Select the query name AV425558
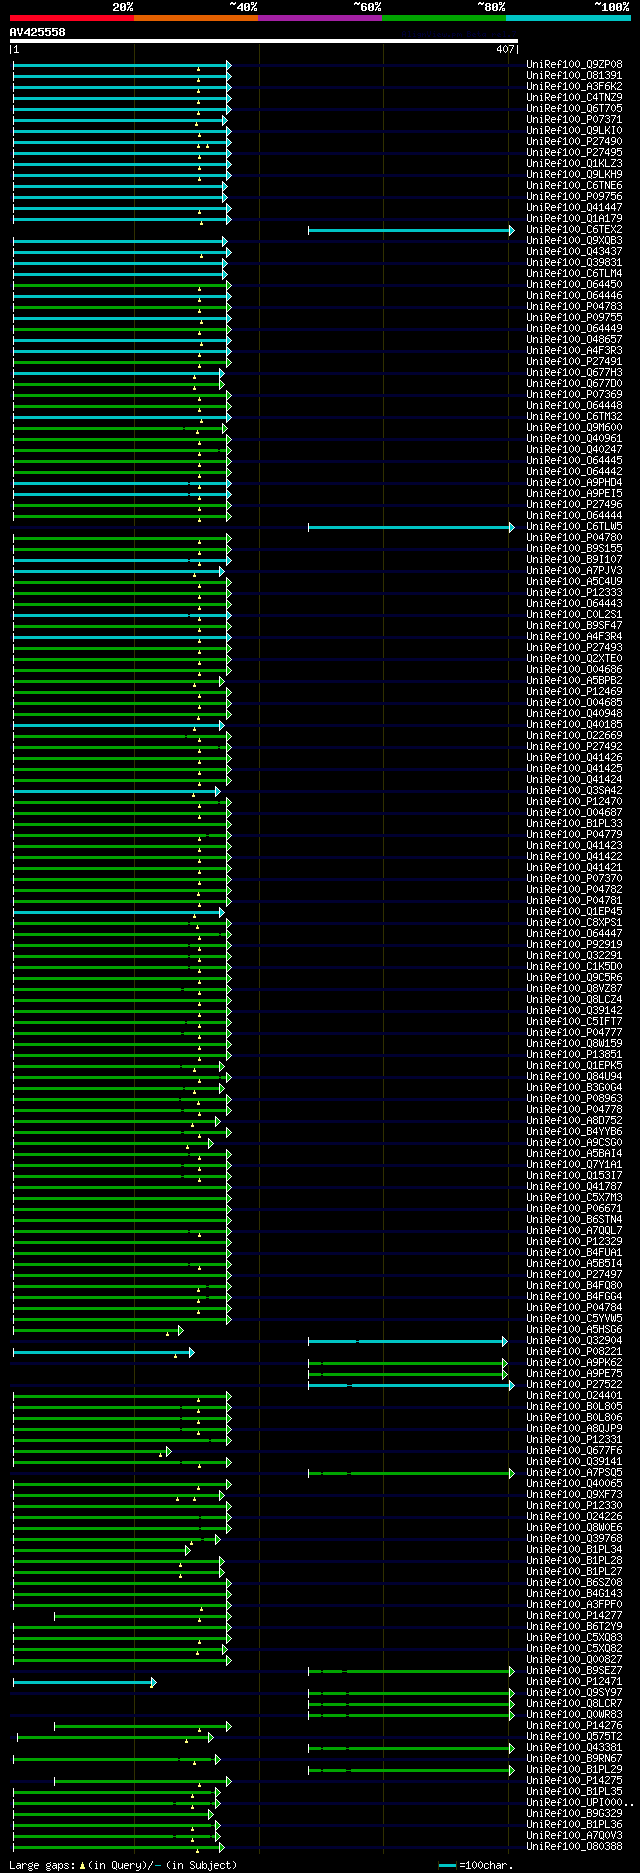This screenshot has width=640, height=1873. tap(37, 32)
